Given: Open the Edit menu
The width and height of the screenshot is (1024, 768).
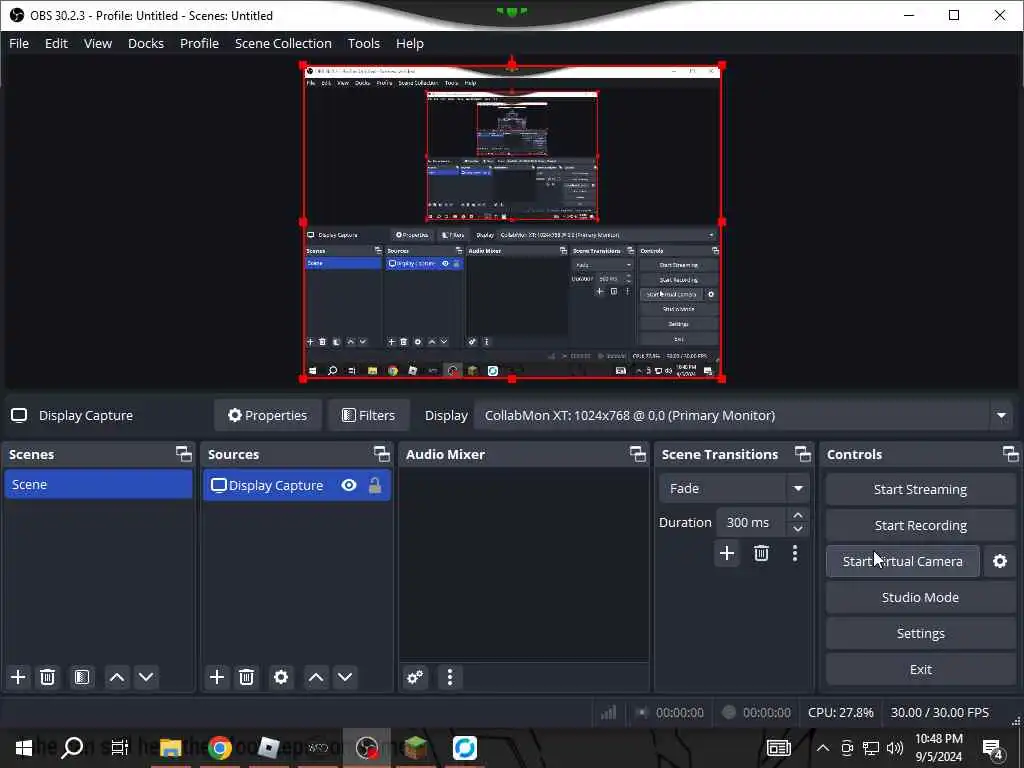Looking at the screenshot, I should coord(56,43).
